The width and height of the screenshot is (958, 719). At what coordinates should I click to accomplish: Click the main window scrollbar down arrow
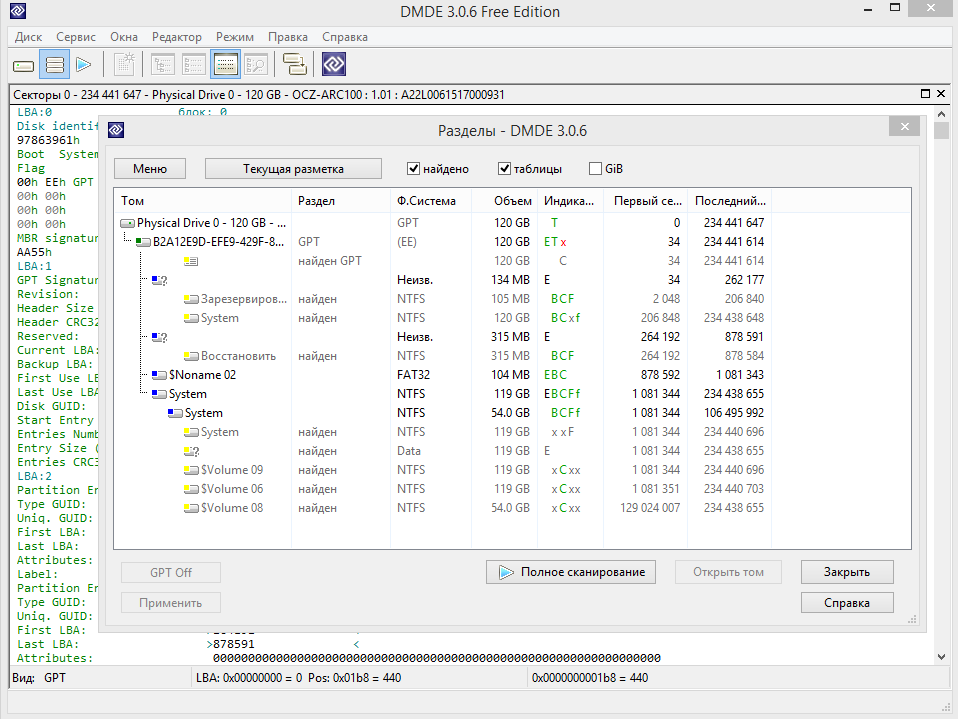coord(941,655)
